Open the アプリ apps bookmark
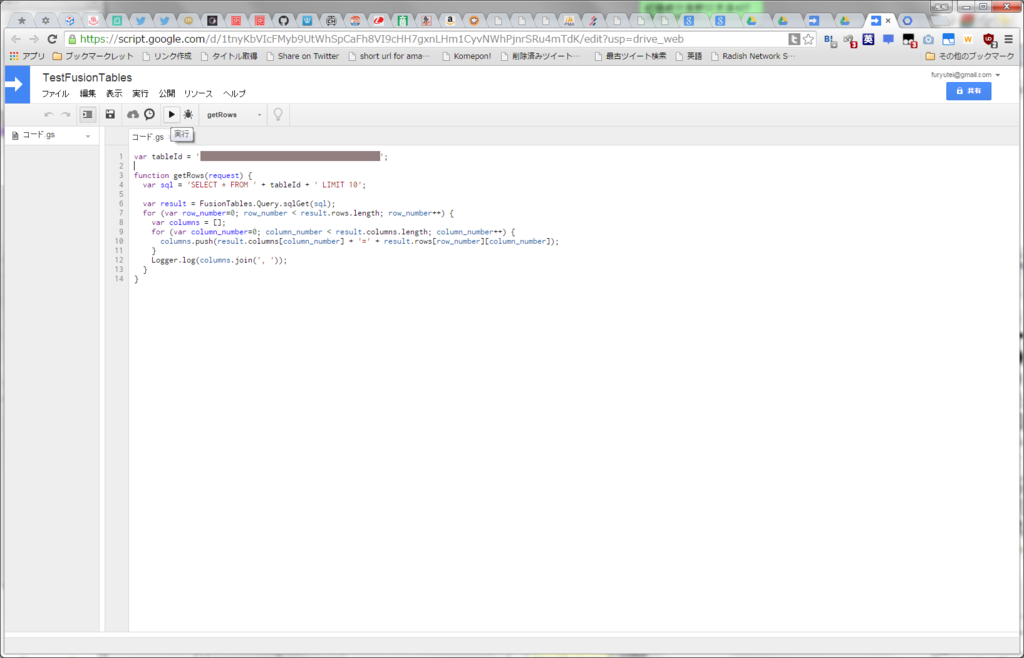The width and height of the screenshot is (1024, 658). click(x=27, y=56)
